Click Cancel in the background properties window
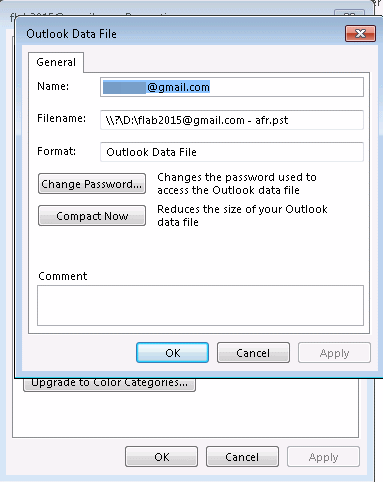The width and height of the screenshot is (383, 482). pyautogui.click(x=242, y=457)
